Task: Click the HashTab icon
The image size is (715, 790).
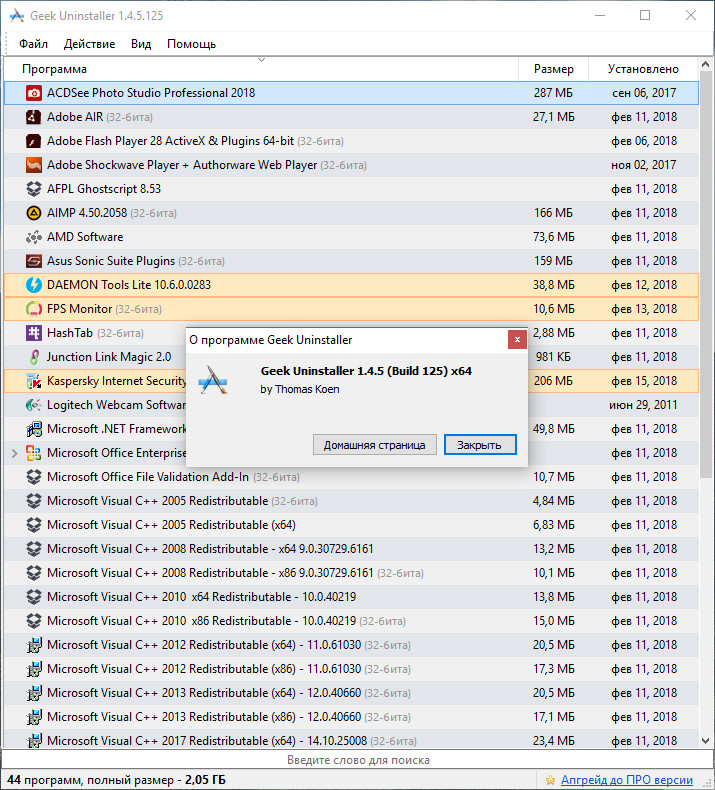Action: coord(34,333)
